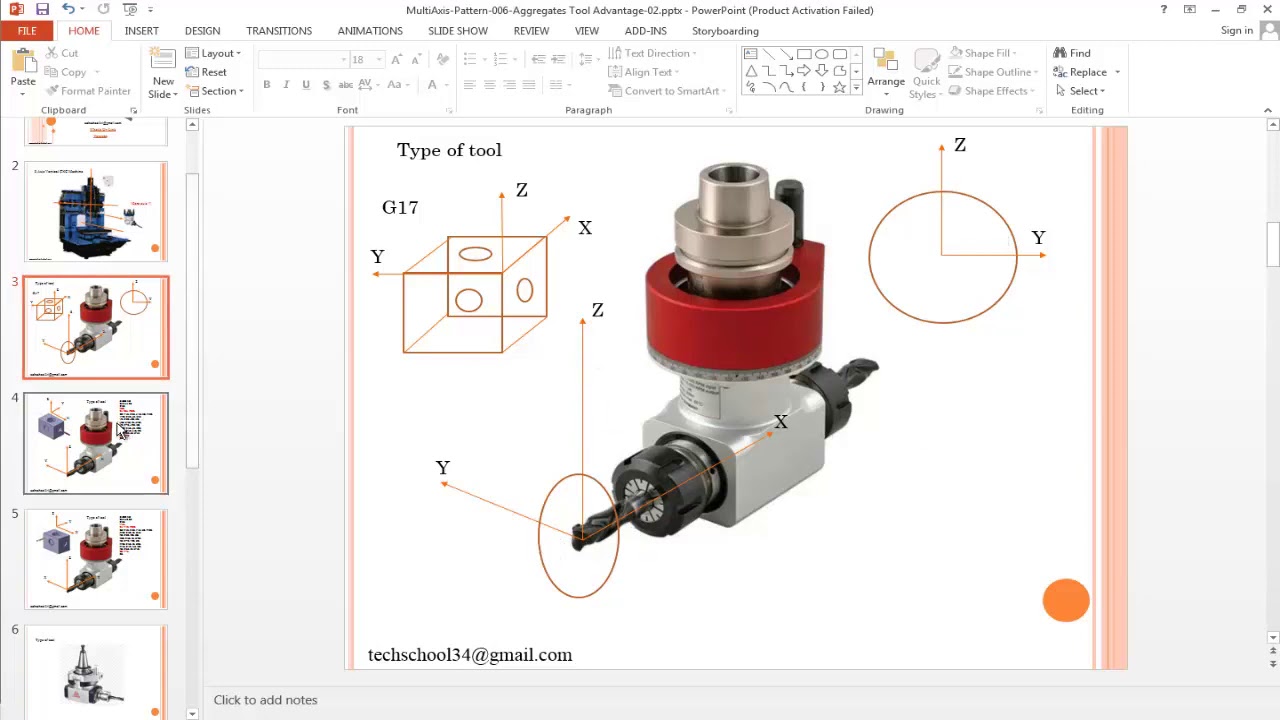Expand the shapes gallery More arrow
The image size is (1280, 720).
(x=856, y=88)
